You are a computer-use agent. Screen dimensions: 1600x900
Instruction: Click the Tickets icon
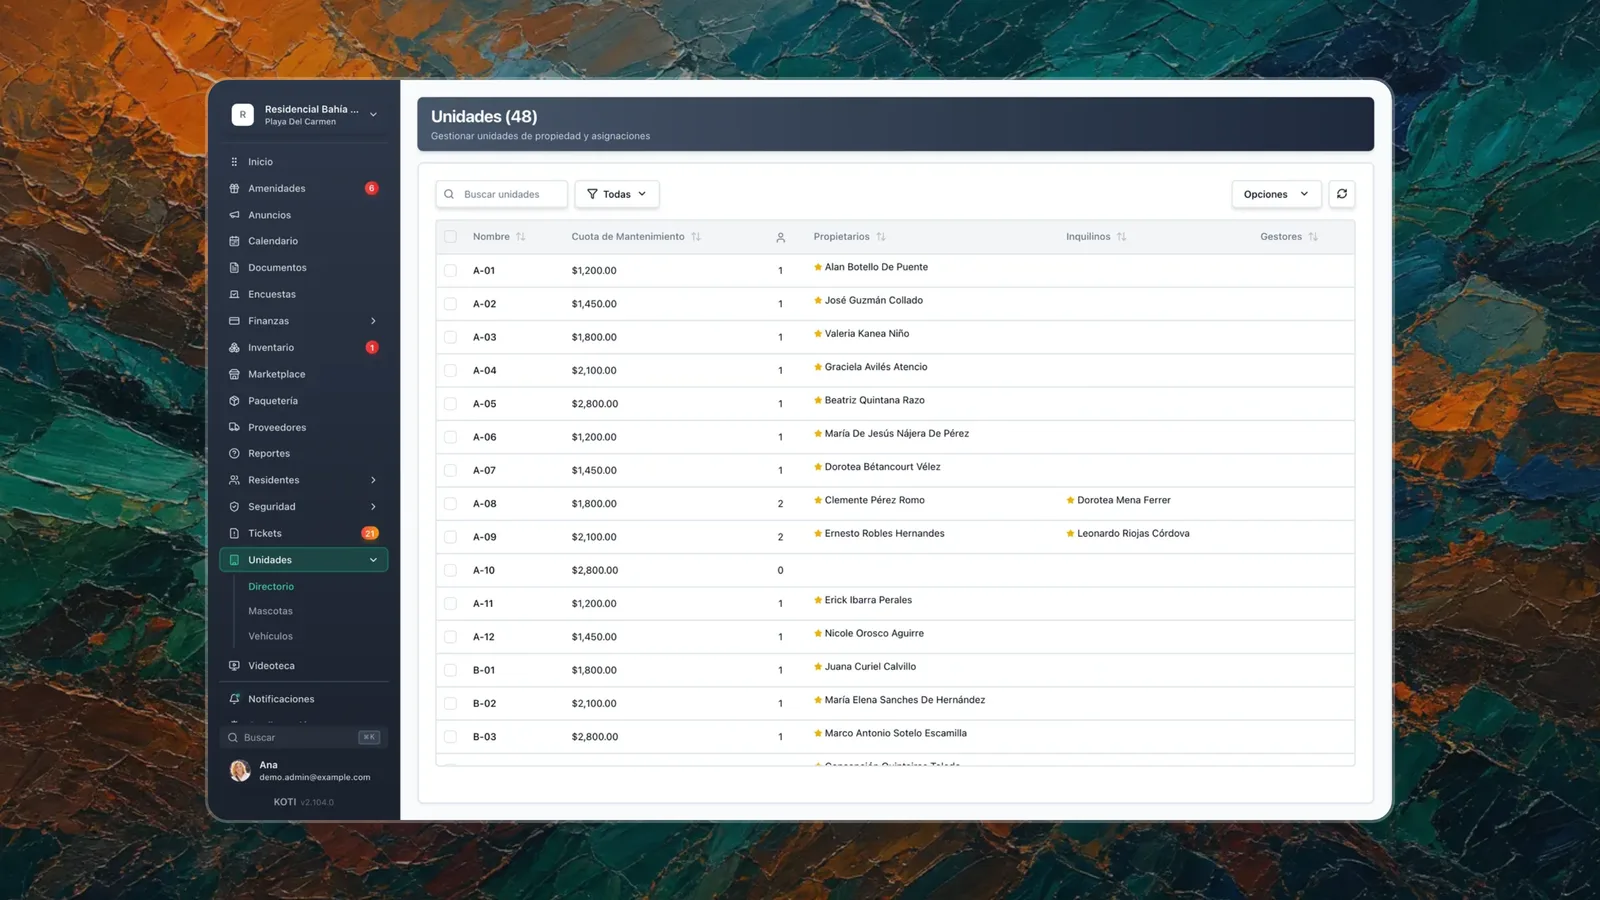pyautogui.click(x=234, y=533)
